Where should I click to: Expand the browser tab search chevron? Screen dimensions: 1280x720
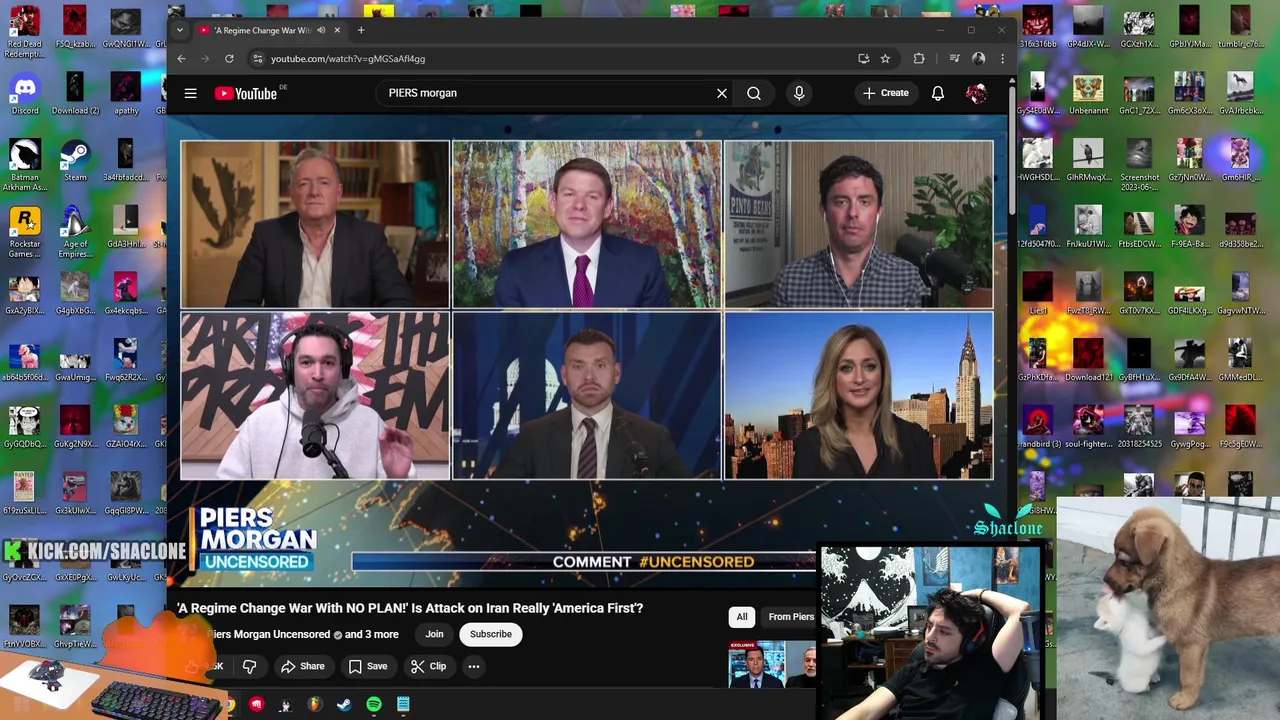click(180, 30)
